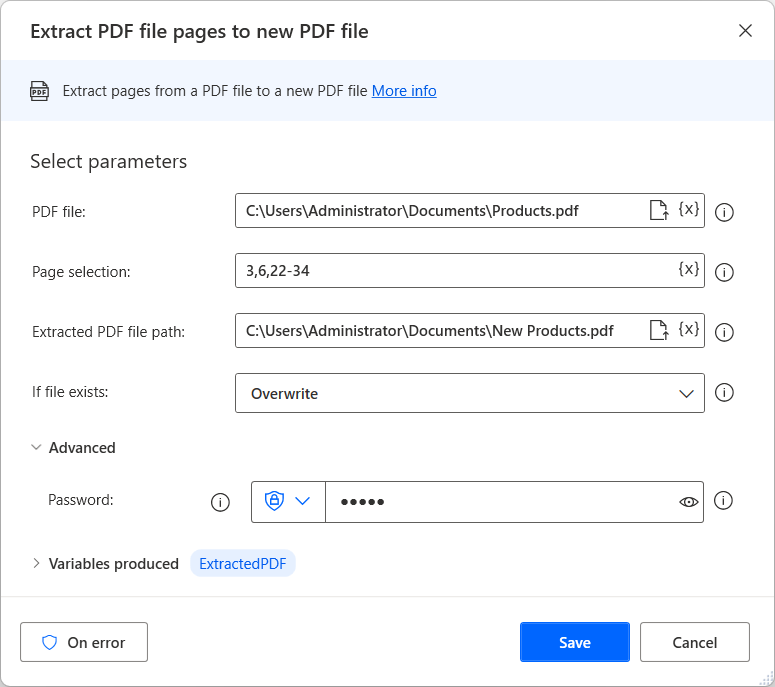The width and height of the screenshot is (775, 687).
Task: Click the Save button
Action: click(x=574, y=642)
